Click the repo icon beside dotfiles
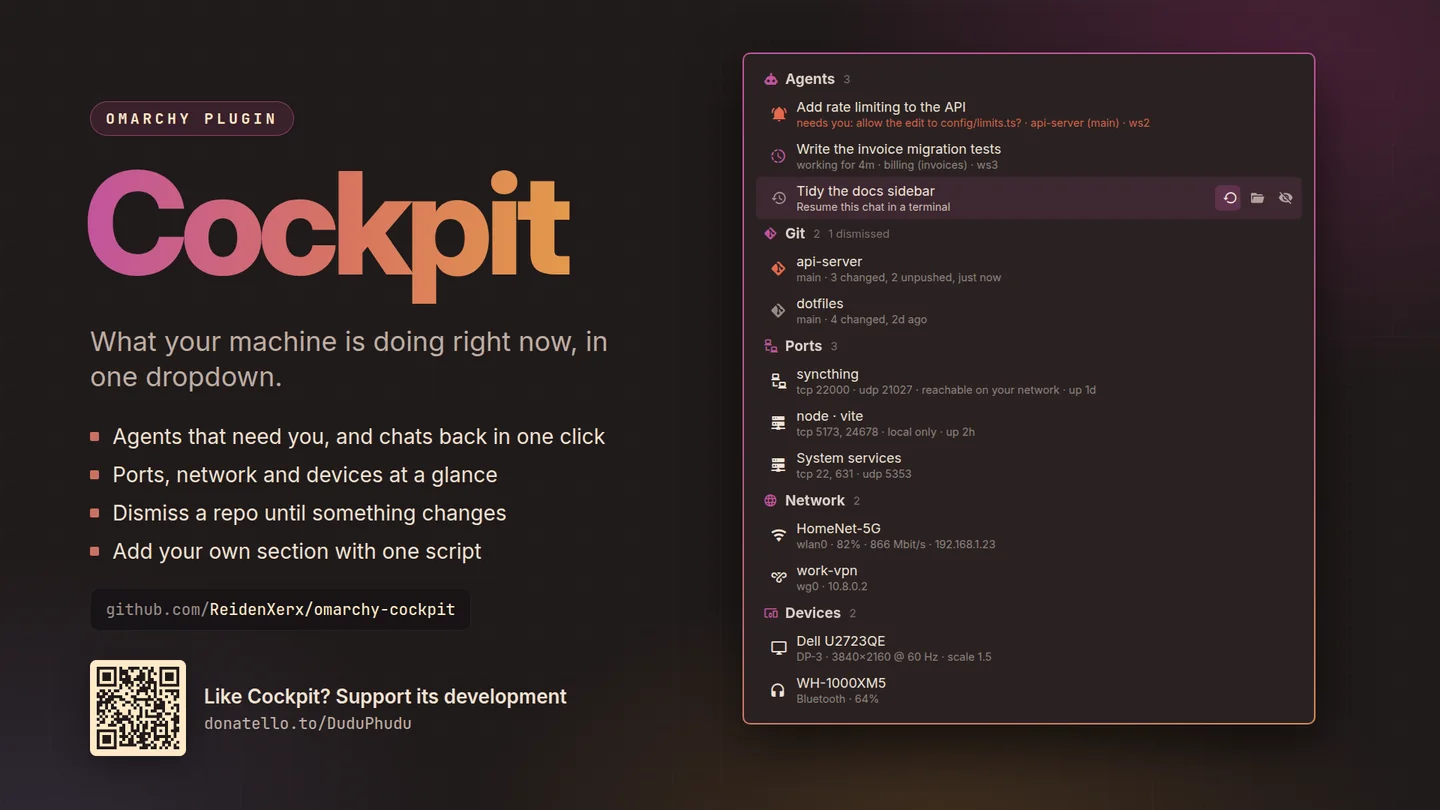This screenshot has width=1440, height=810. pyautogui.click(x=778, y=311)
